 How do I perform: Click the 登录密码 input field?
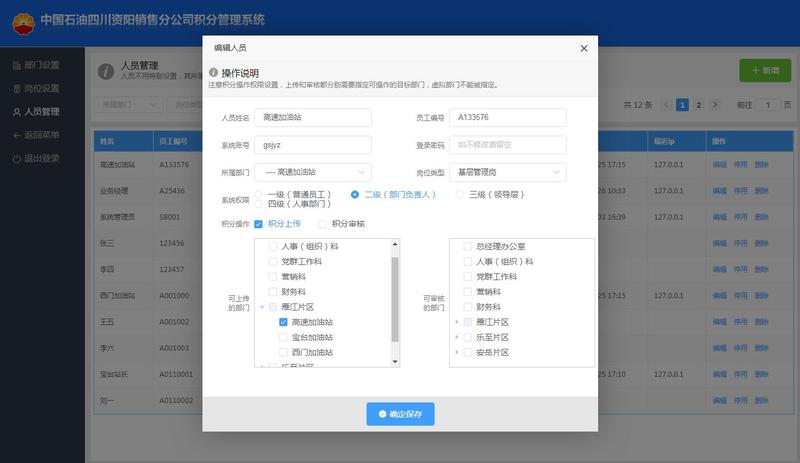(508, 145)
